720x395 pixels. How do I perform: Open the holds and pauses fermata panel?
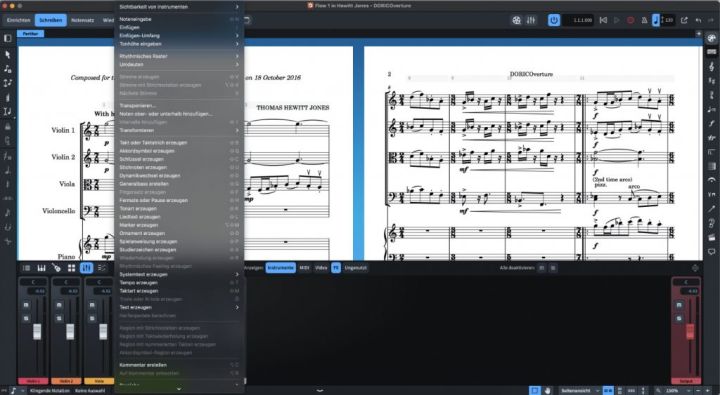(711, 180)
